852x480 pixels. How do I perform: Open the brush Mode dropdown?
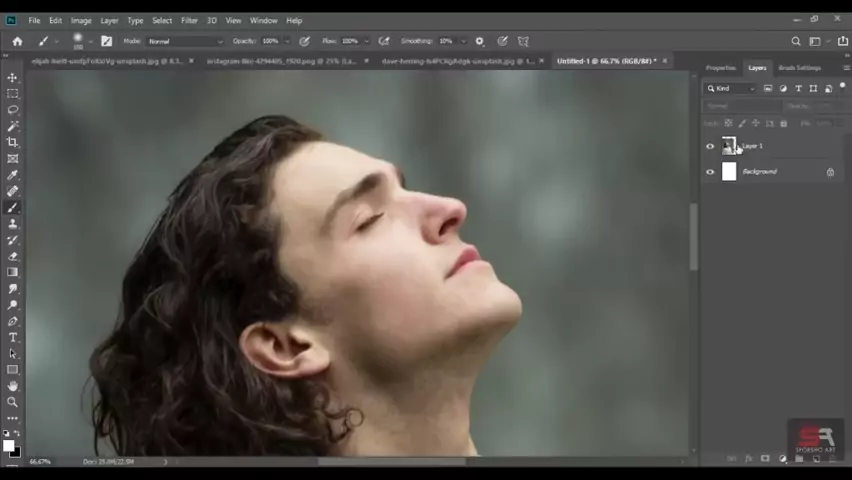185,41
